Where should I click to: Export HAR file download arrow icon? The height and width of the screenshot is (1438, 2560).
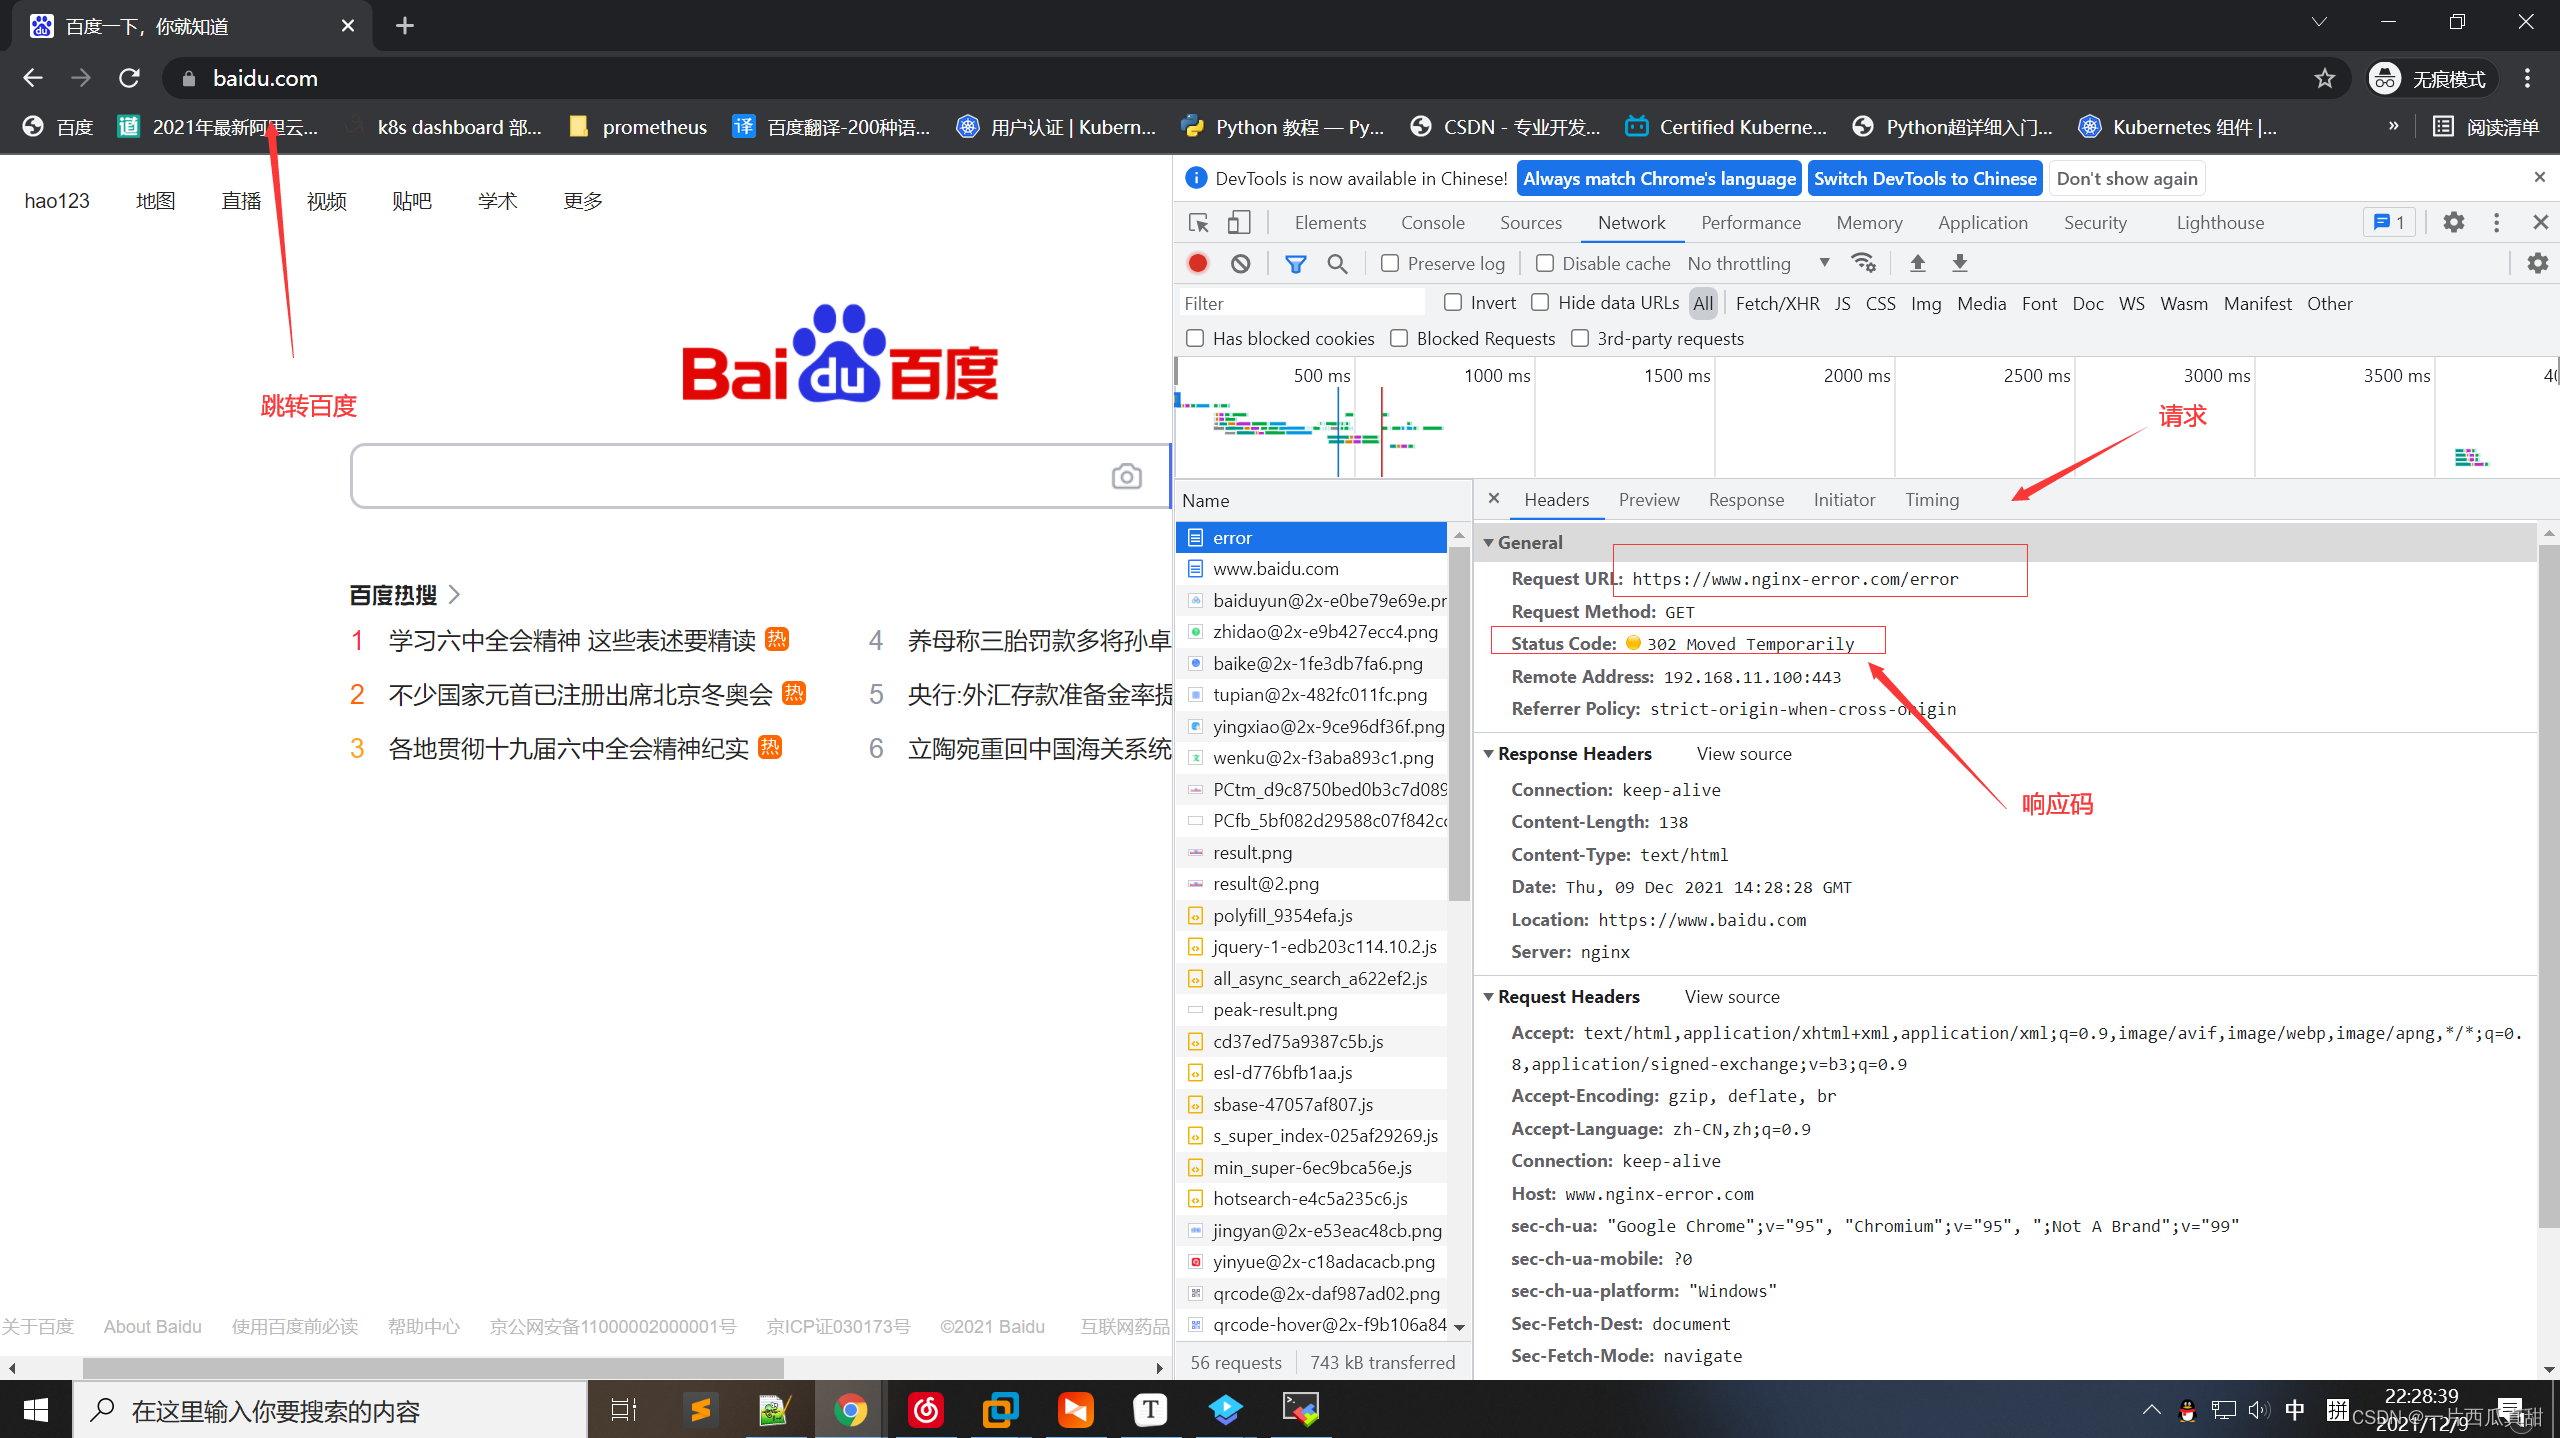coord(1960,263)
